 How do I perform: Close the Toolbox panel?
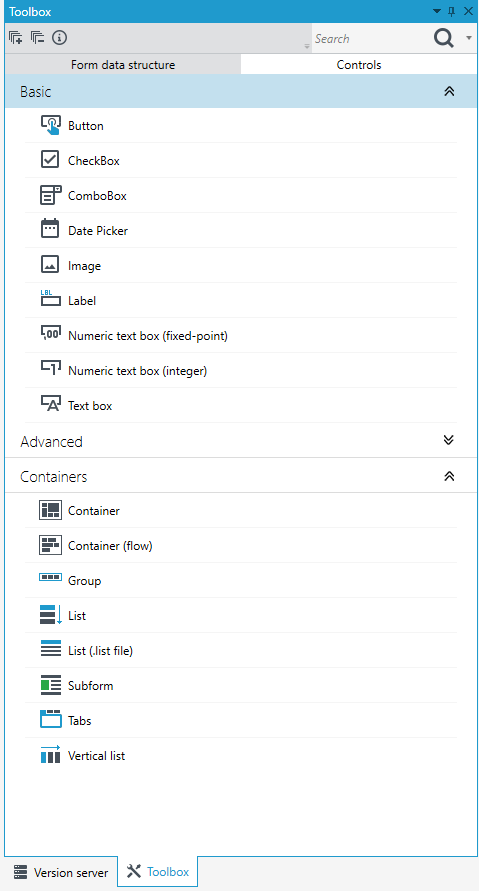click(468, 11)
